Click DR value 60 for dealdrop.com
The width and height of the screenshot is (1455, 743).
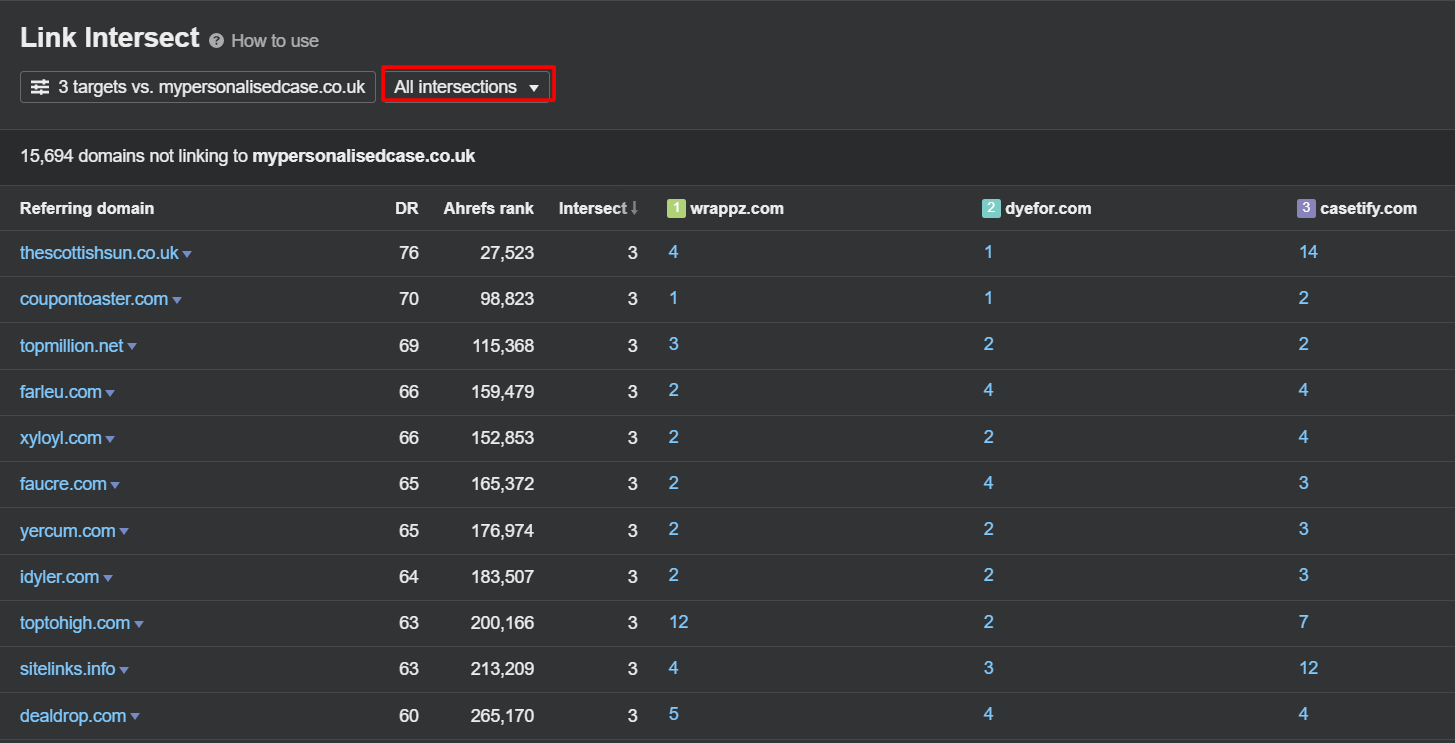(x=409, y=716)
